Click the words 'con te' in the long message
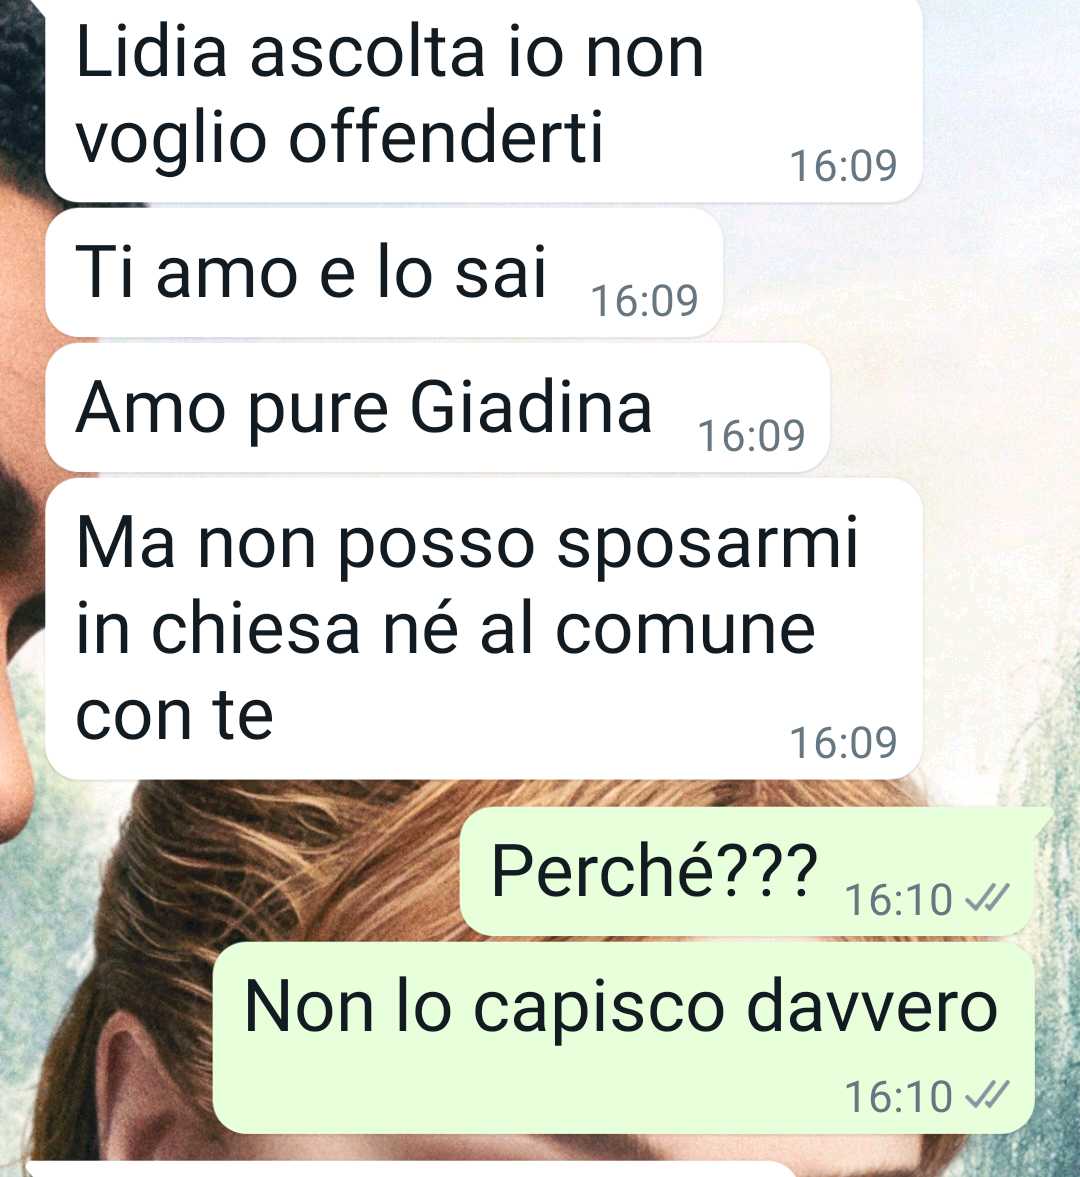The height and width of the screenshot is (1177, 1080). [174, 715]
